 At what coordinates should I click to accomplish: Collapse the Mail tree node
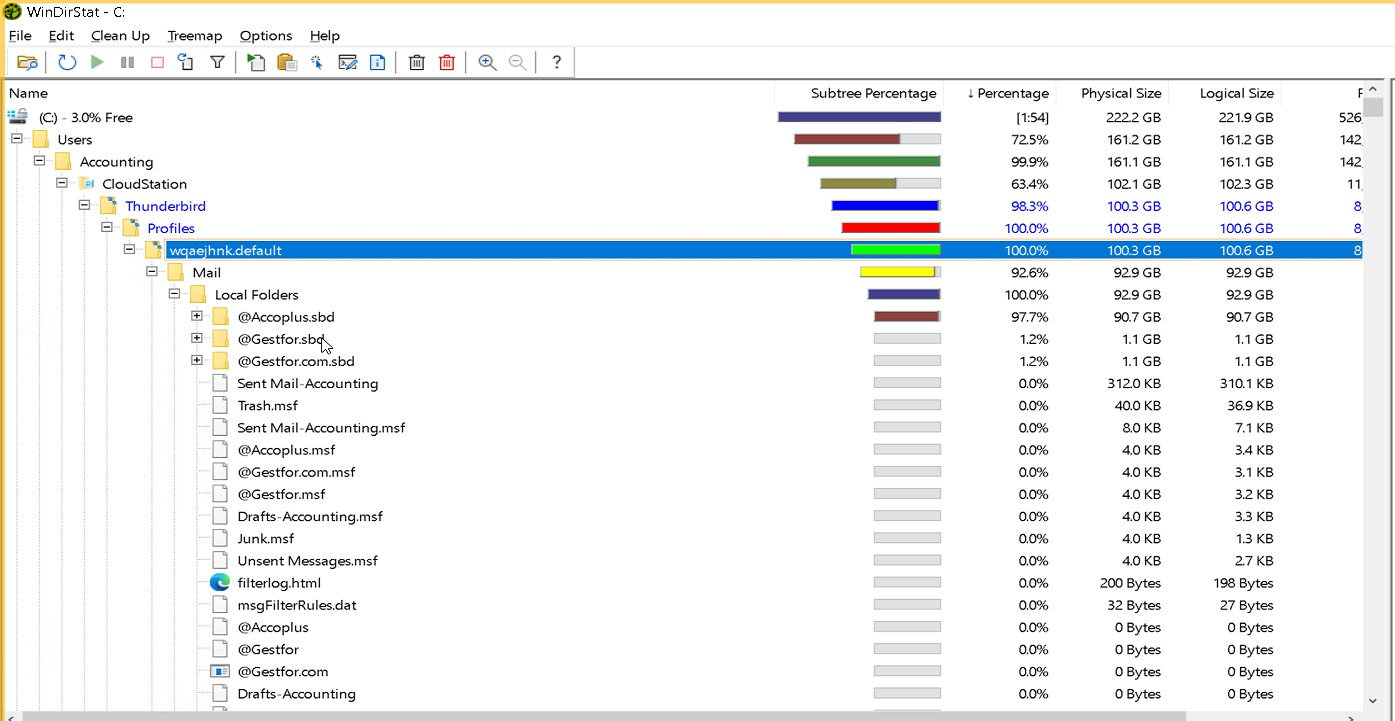click(152, 271)
